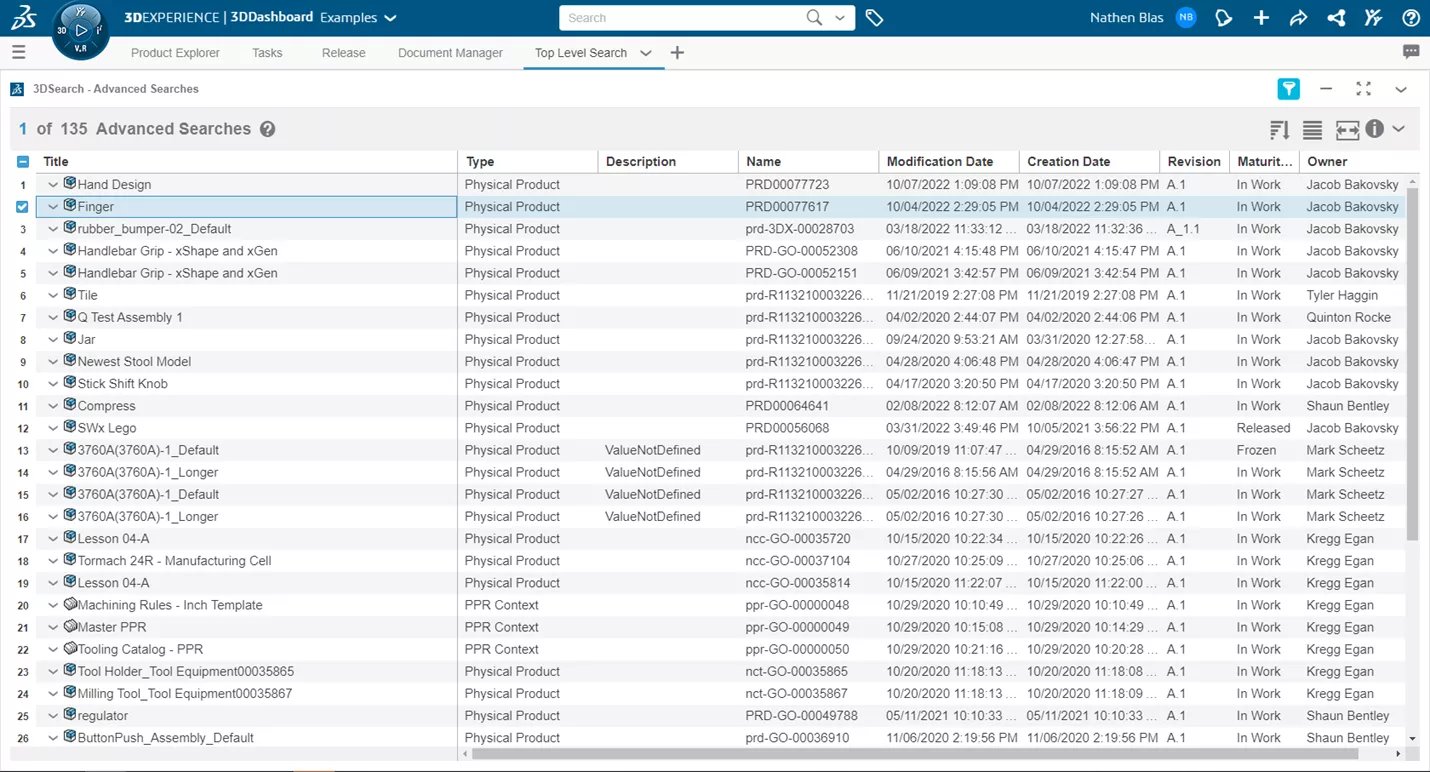Click the 3DSearch widget logo icon
Viewport: 1430px width, 772px height.
pyautogui.click(x=17, y=89)
